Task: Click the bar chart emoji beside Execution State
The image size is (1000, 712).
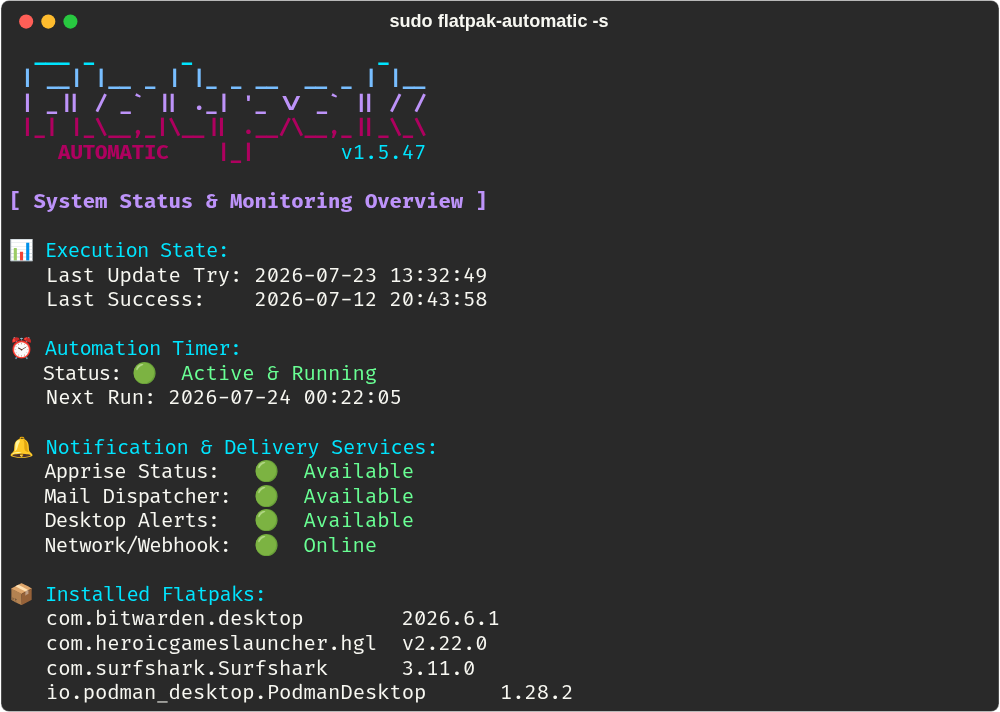Action: (21, 250)
